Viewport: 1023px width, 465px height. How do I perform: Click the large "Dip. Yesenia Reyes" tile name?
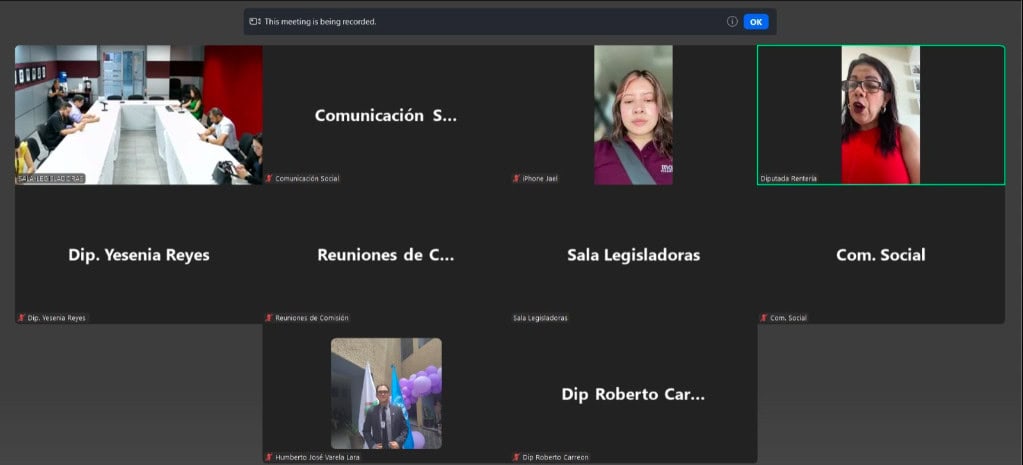coord(139,255)
